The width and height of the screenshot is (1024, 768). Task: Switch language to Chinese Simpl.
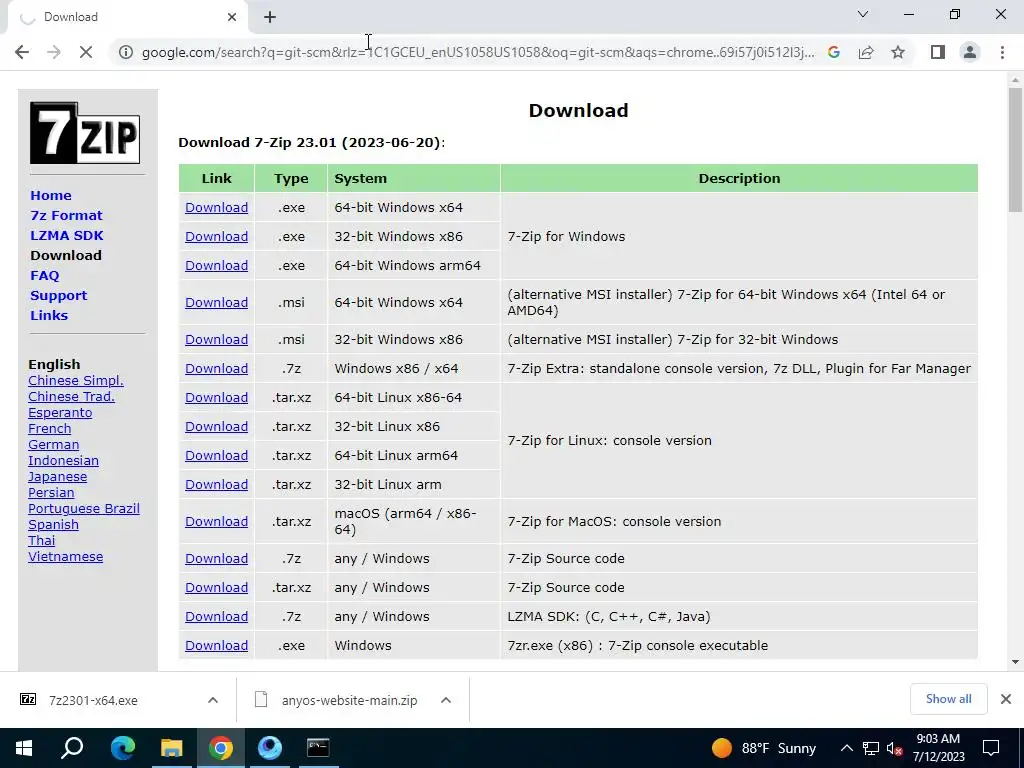76,381
